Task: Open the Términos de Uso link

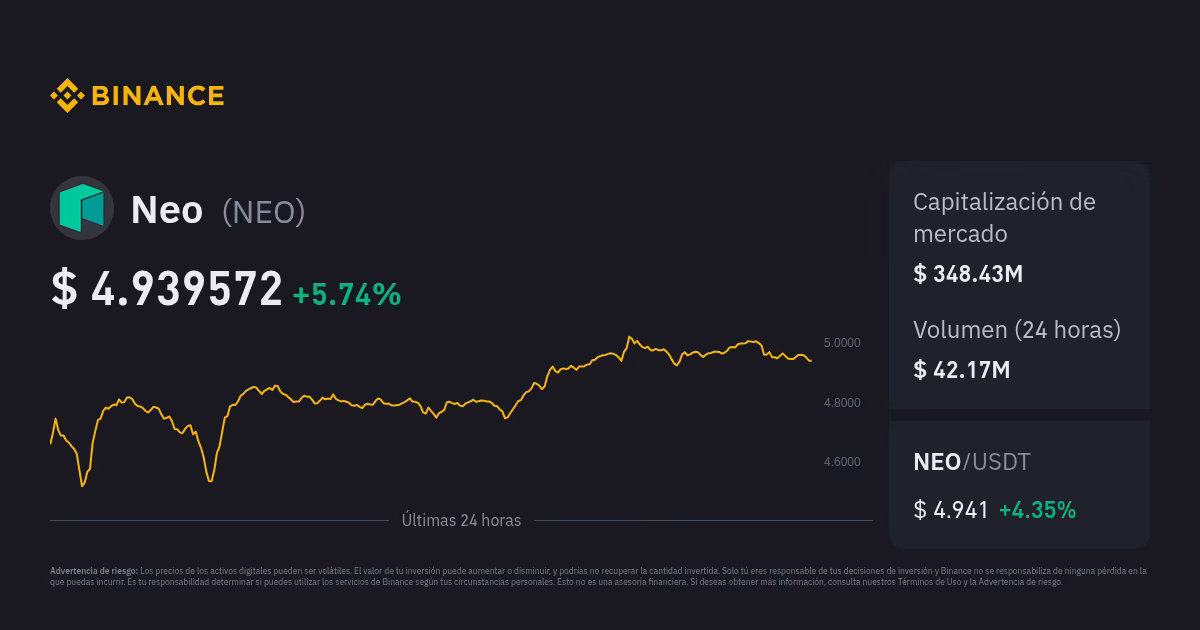Action: tap(928, 583)
